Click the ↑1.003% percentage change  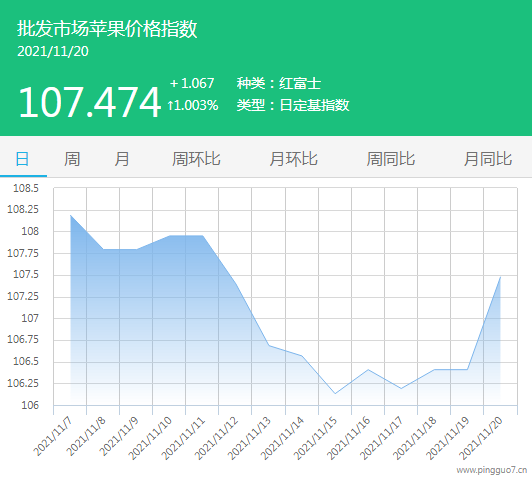[193, 105]
